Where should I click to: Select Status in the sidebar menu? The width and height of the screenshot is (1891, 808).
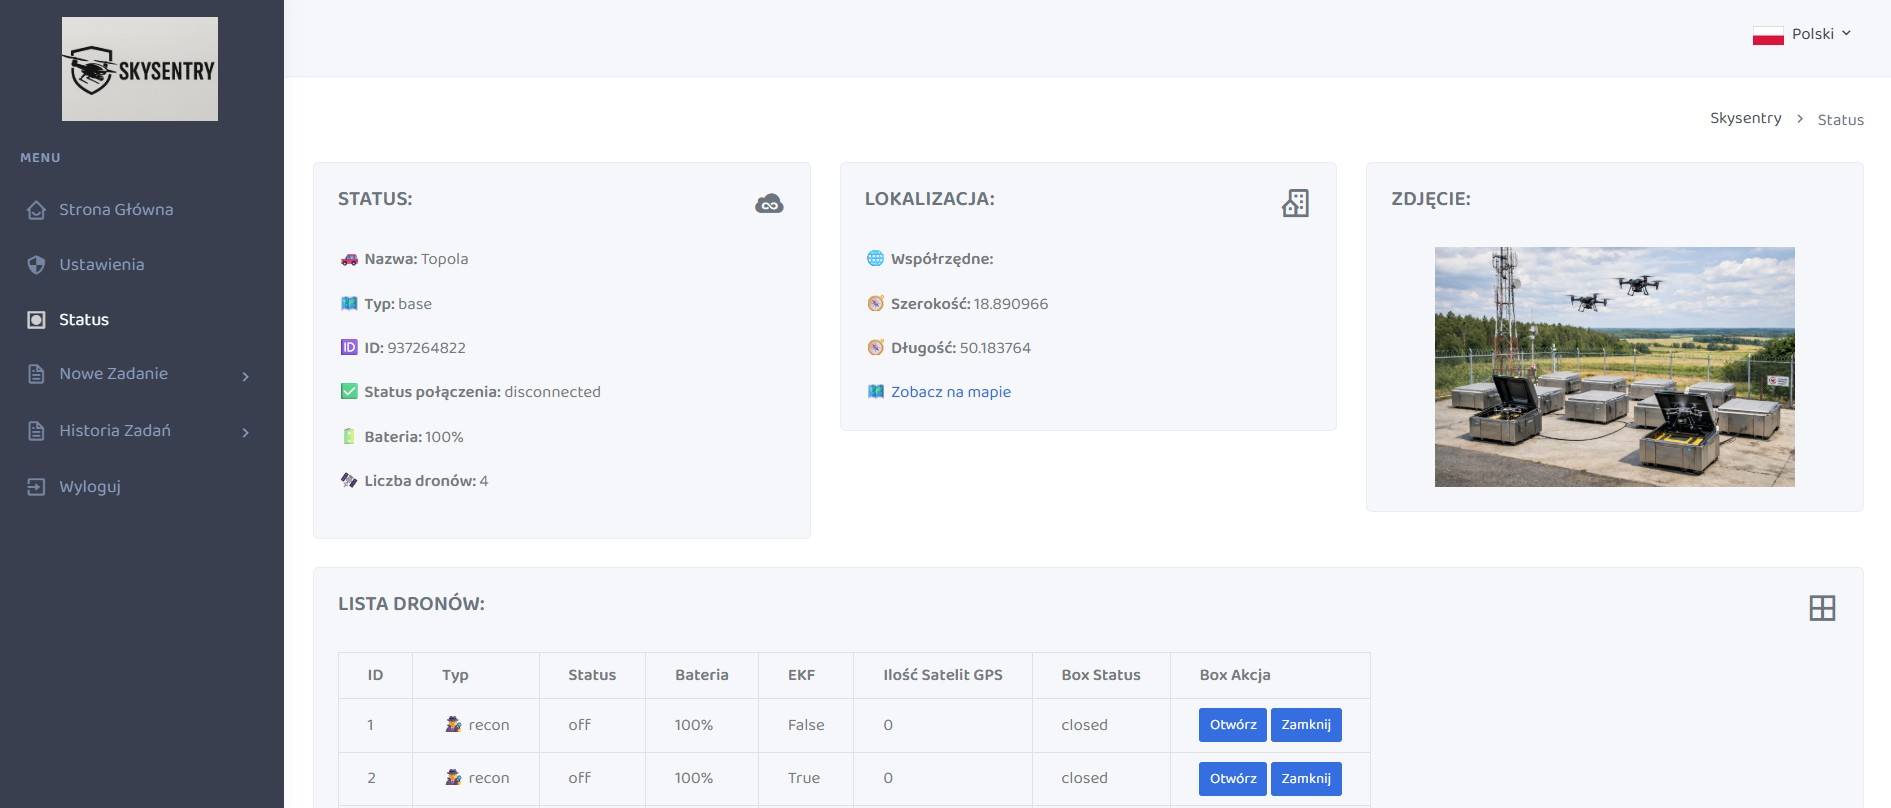84,320
